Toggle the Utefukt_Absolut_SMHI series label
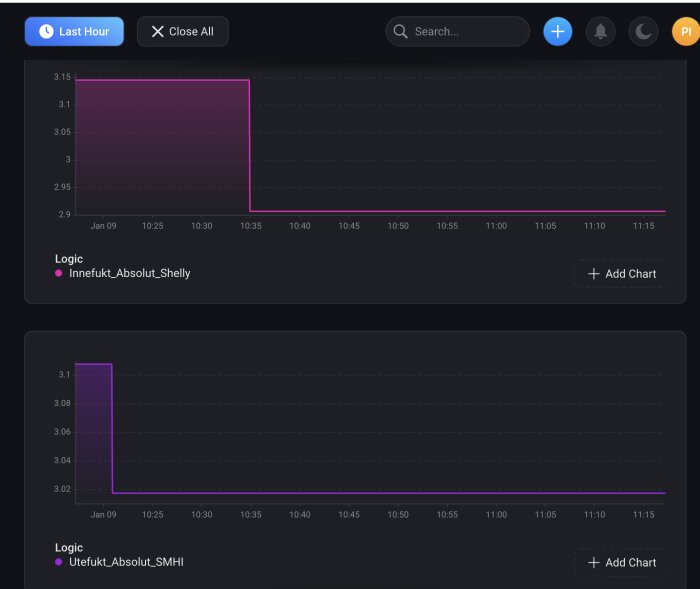 (x=126, y=562)
